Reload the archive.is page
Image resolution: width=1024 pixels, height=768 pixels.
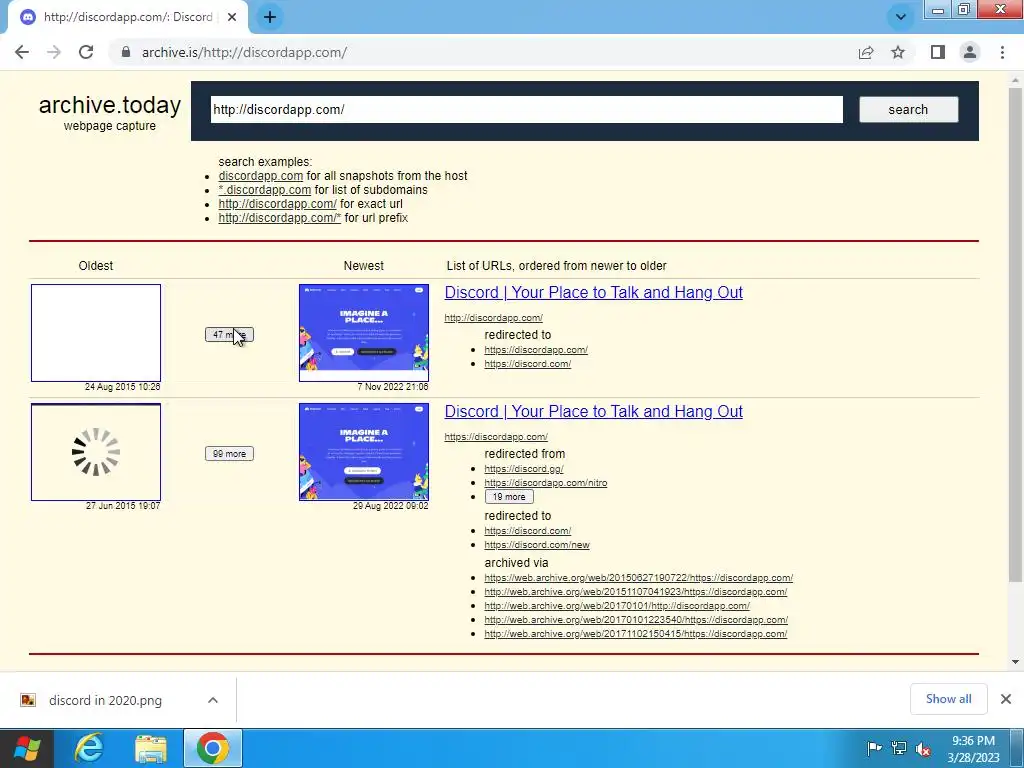point(86,52)
